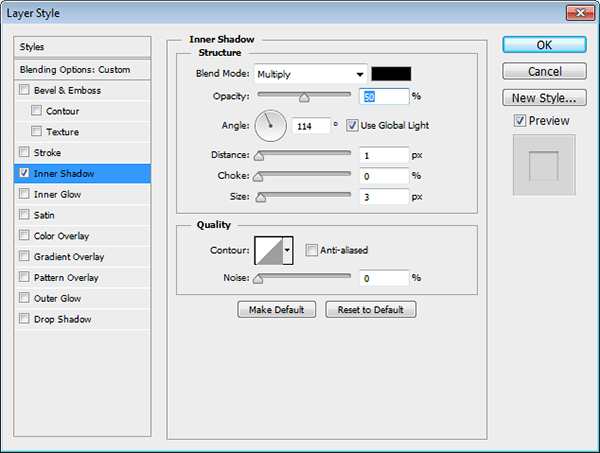Close the Layer Style dialog
This screenshot has height=453, width=600.
point(577,13)
